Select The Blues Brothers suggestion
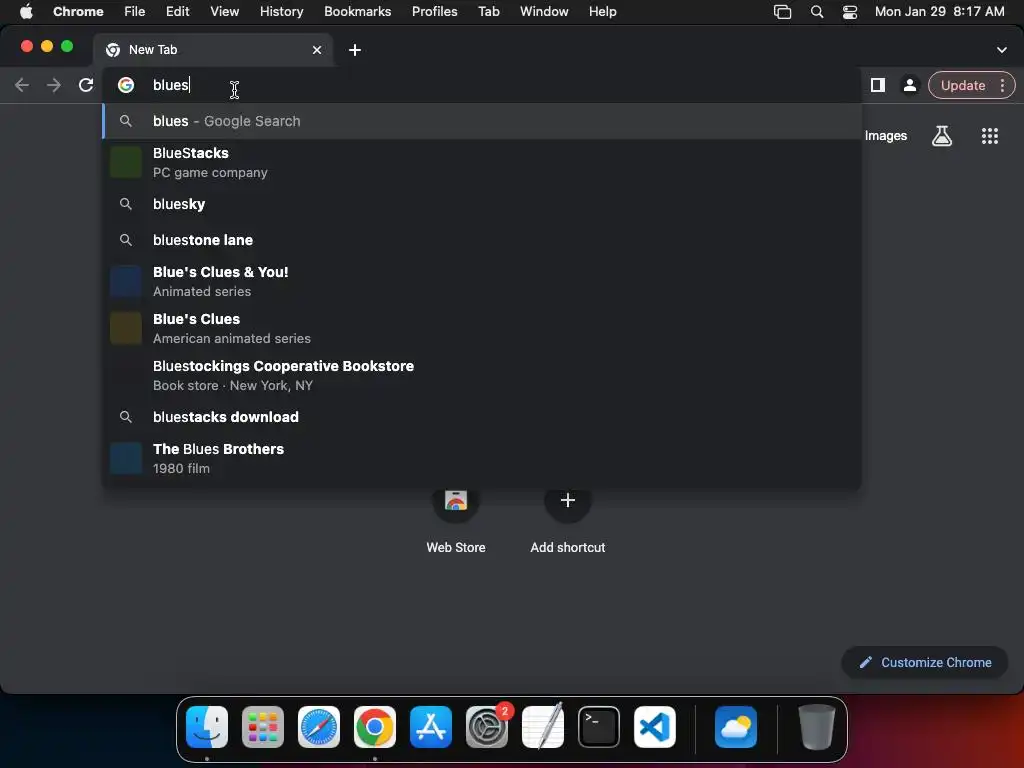 482,458
